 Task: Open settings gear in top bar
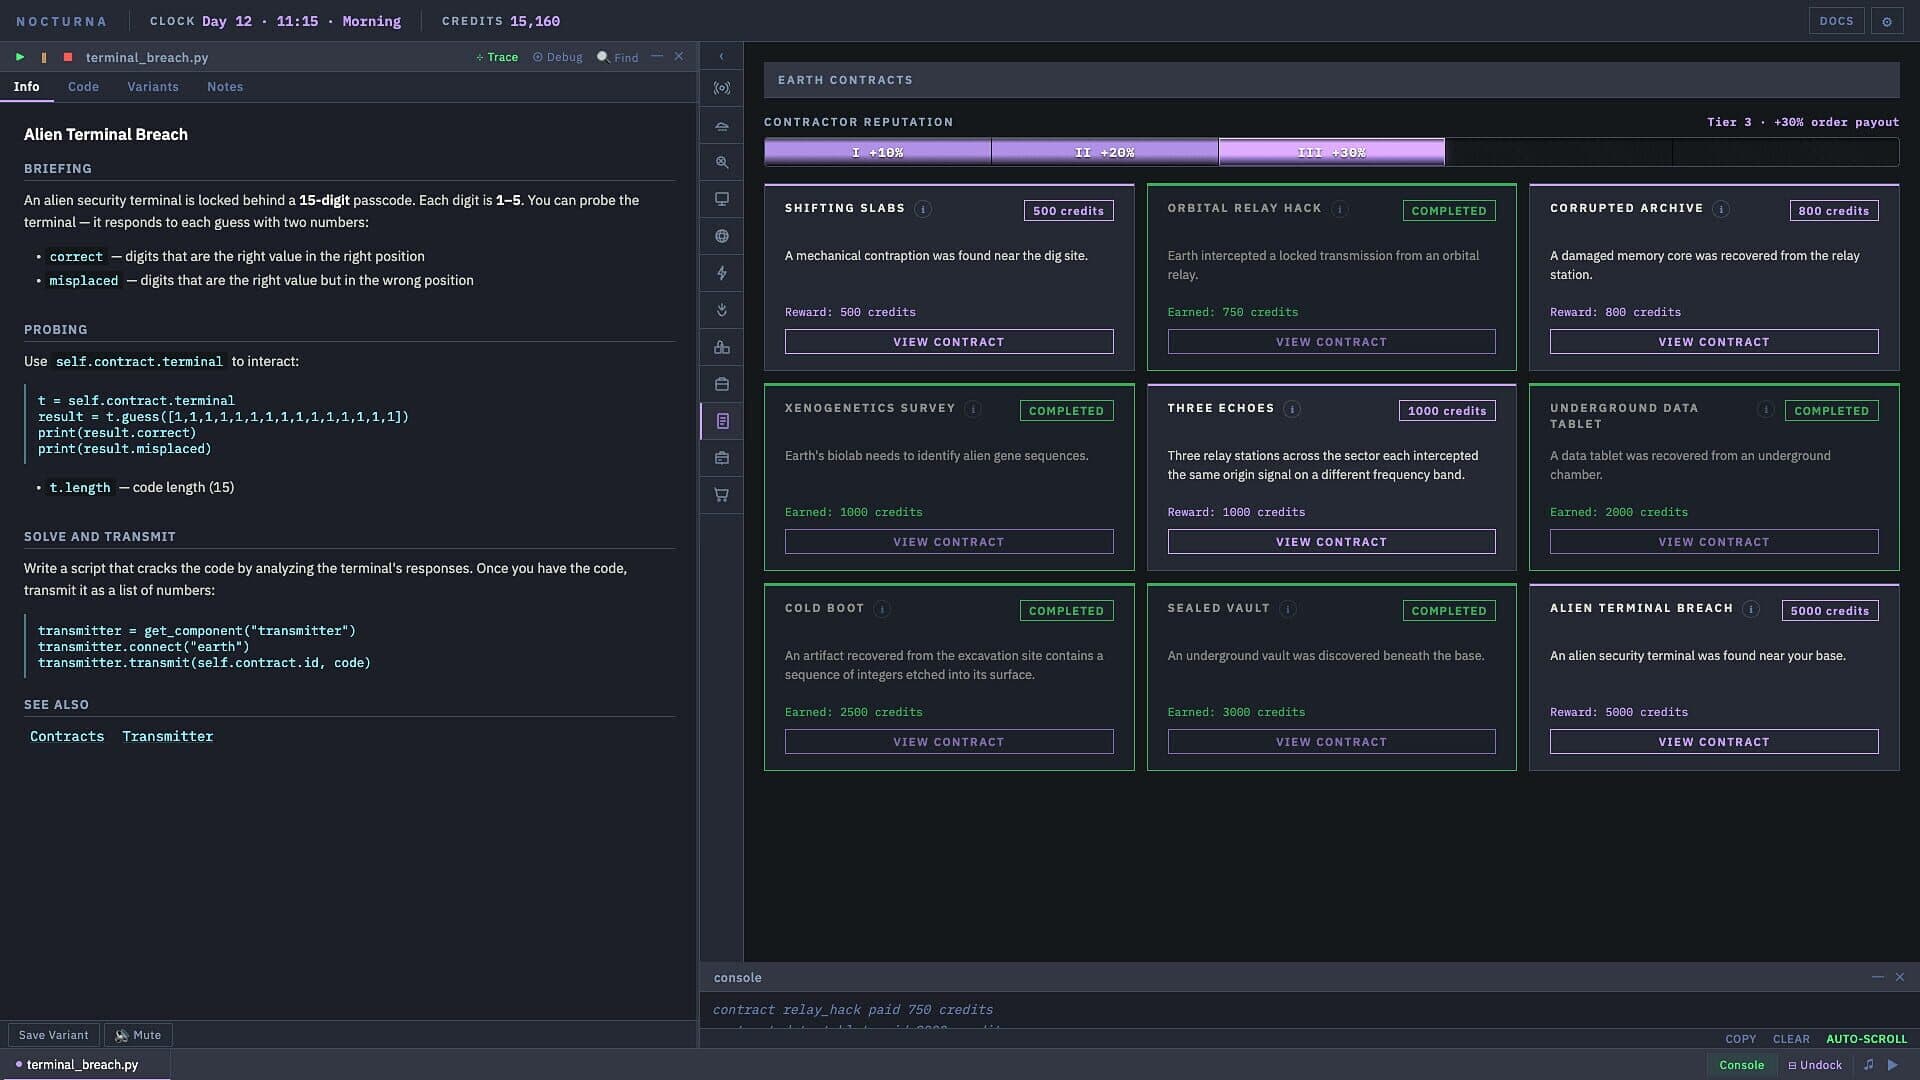[1887, 21]
